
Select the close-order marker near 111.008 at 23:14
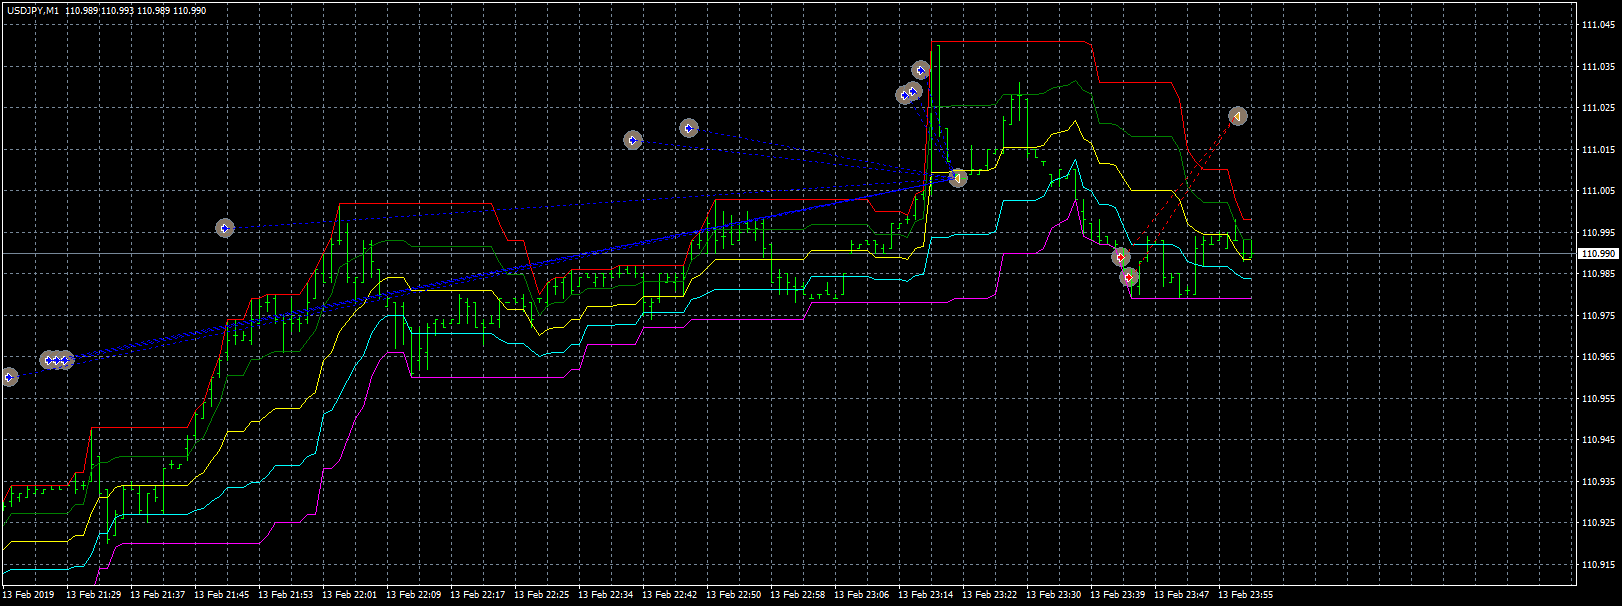pos(958,177)
